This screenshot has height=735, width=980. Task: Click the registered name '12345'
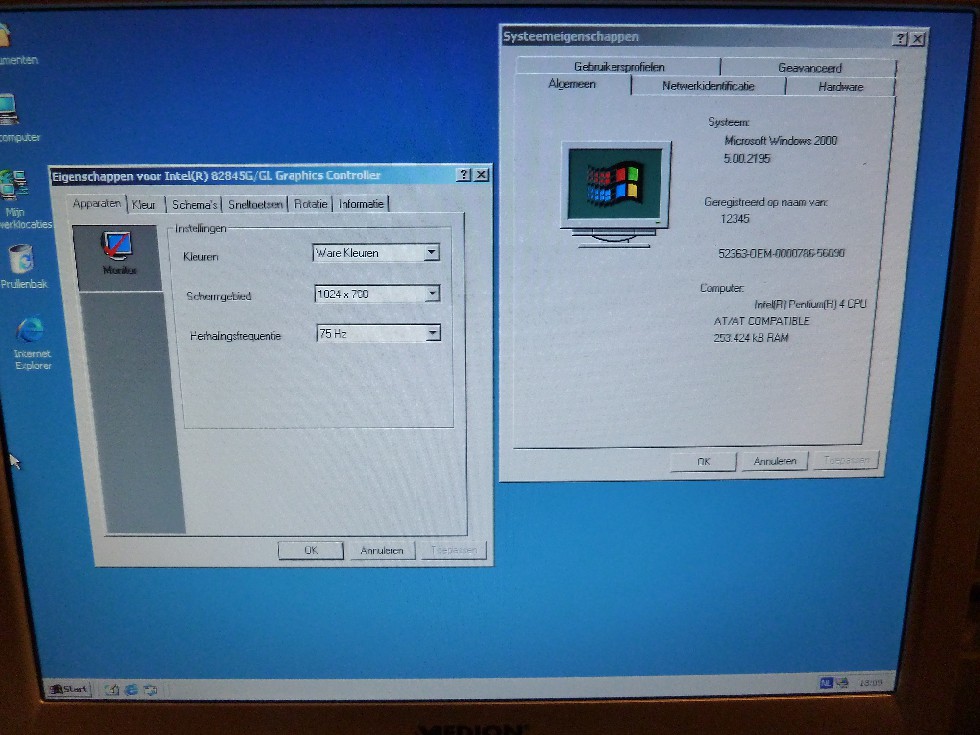click(734, 219)
